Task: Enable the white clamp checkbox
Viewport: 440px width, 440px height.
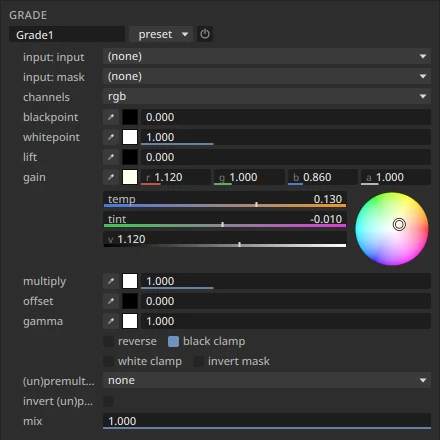Action: (108, 361)
